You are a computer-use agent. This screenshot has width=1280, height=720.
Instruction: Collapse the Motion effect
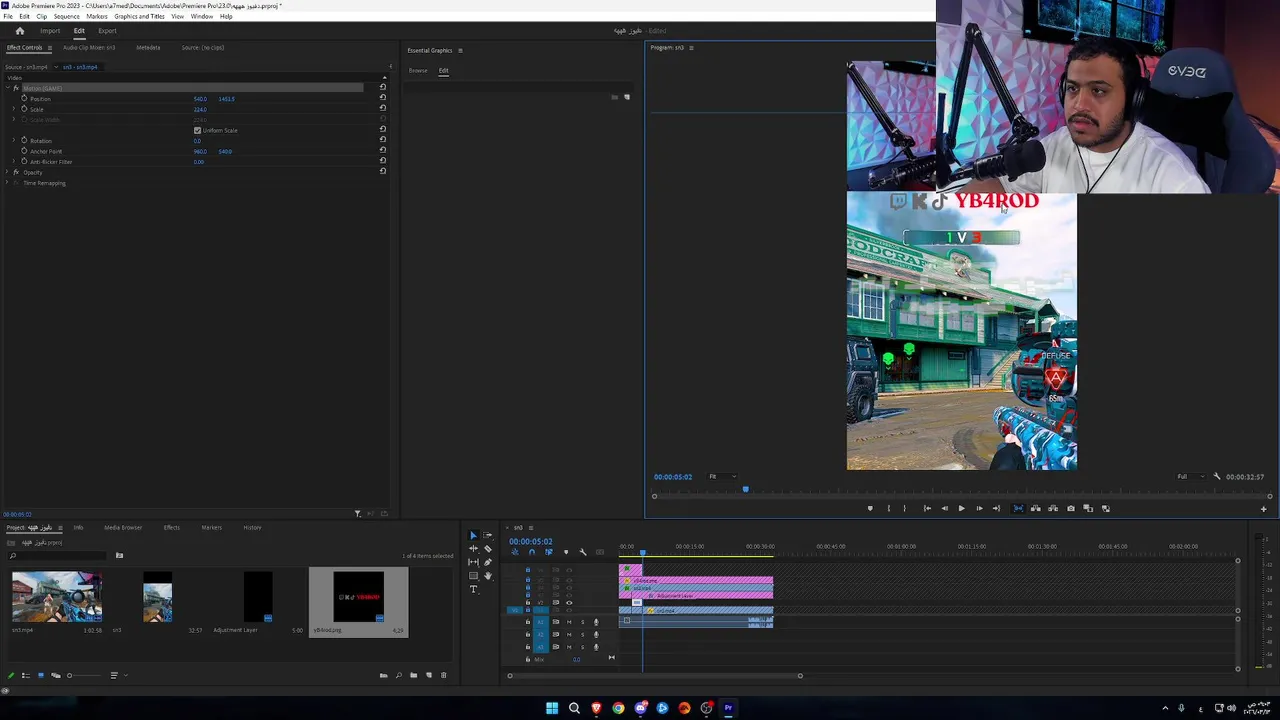(7, 88)
